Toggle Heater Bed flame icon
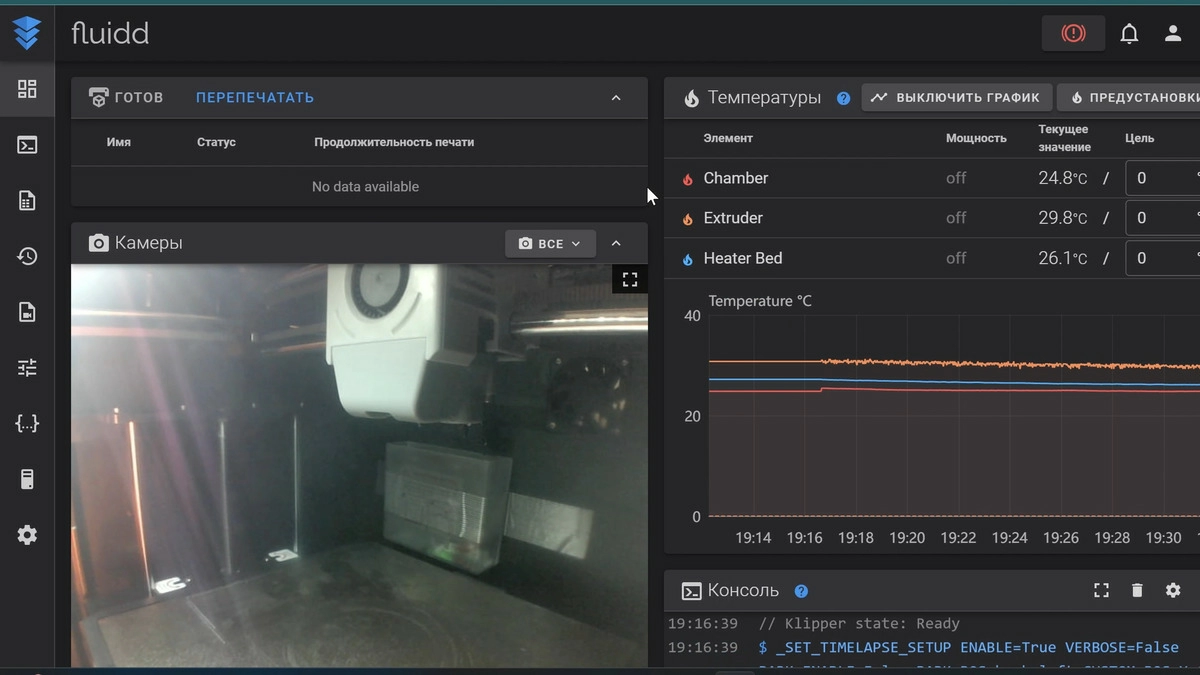The width and height of the screenshot is (1200, 675). click(687, 258)
